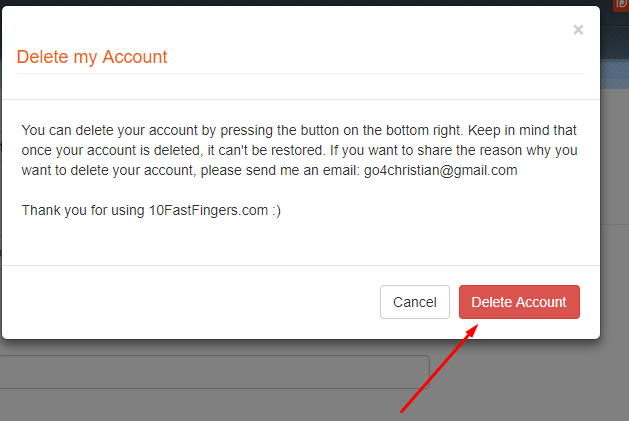The width and height of the screenshot is (629, 421).
Task: Click the "Delete my Account" heading
Action: (x=92, y=57)
